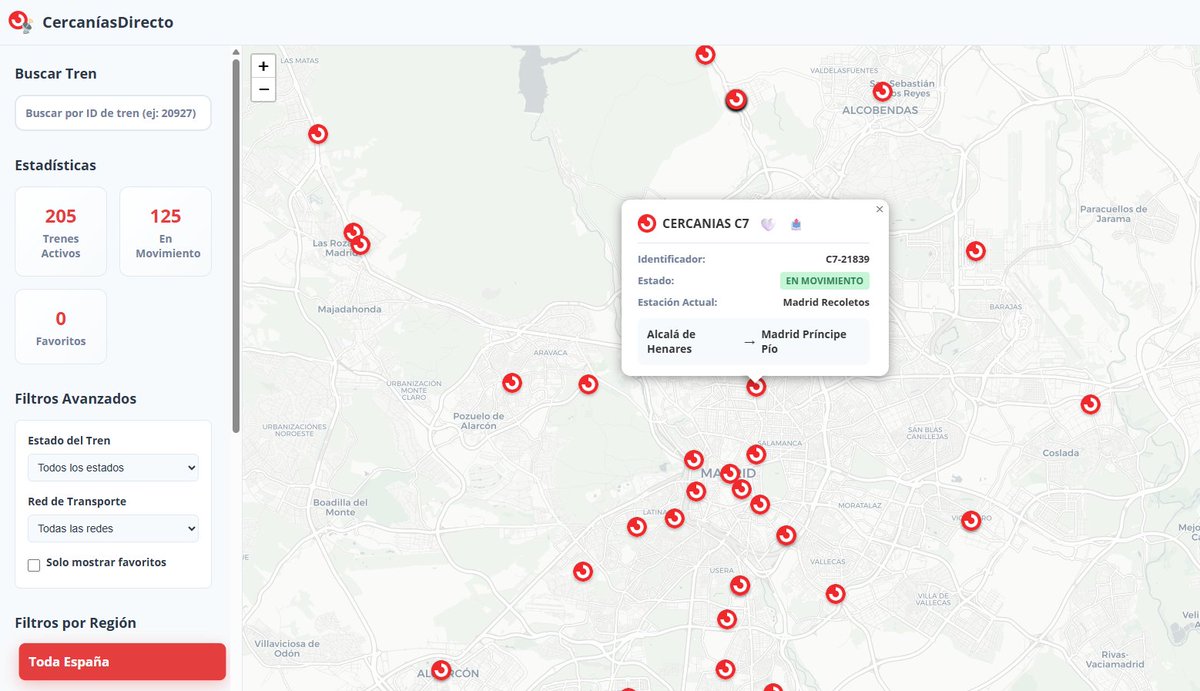Image resolution: width=1200 pixels, height=691 pixels.
Task: Expand the Estado del Tren dropdown
Action: click(x=113, y=467)
